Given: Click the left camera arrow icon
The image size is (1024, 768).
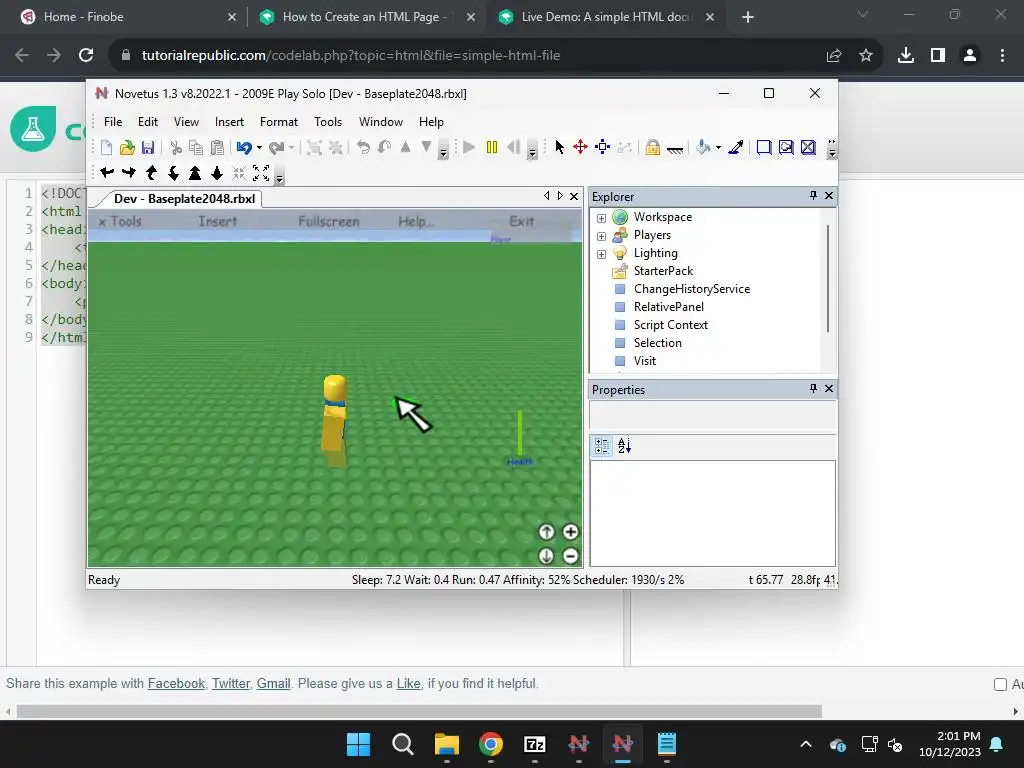Looking at the screenshot, I should [x=107, y=172].
